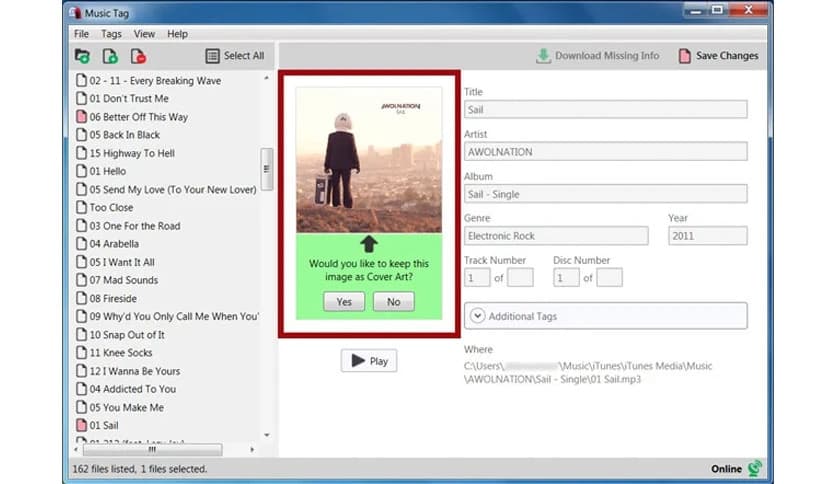Click the Download Missing Info arrow icon
This screenshot has height=484, width=836.
click(543, 55)
